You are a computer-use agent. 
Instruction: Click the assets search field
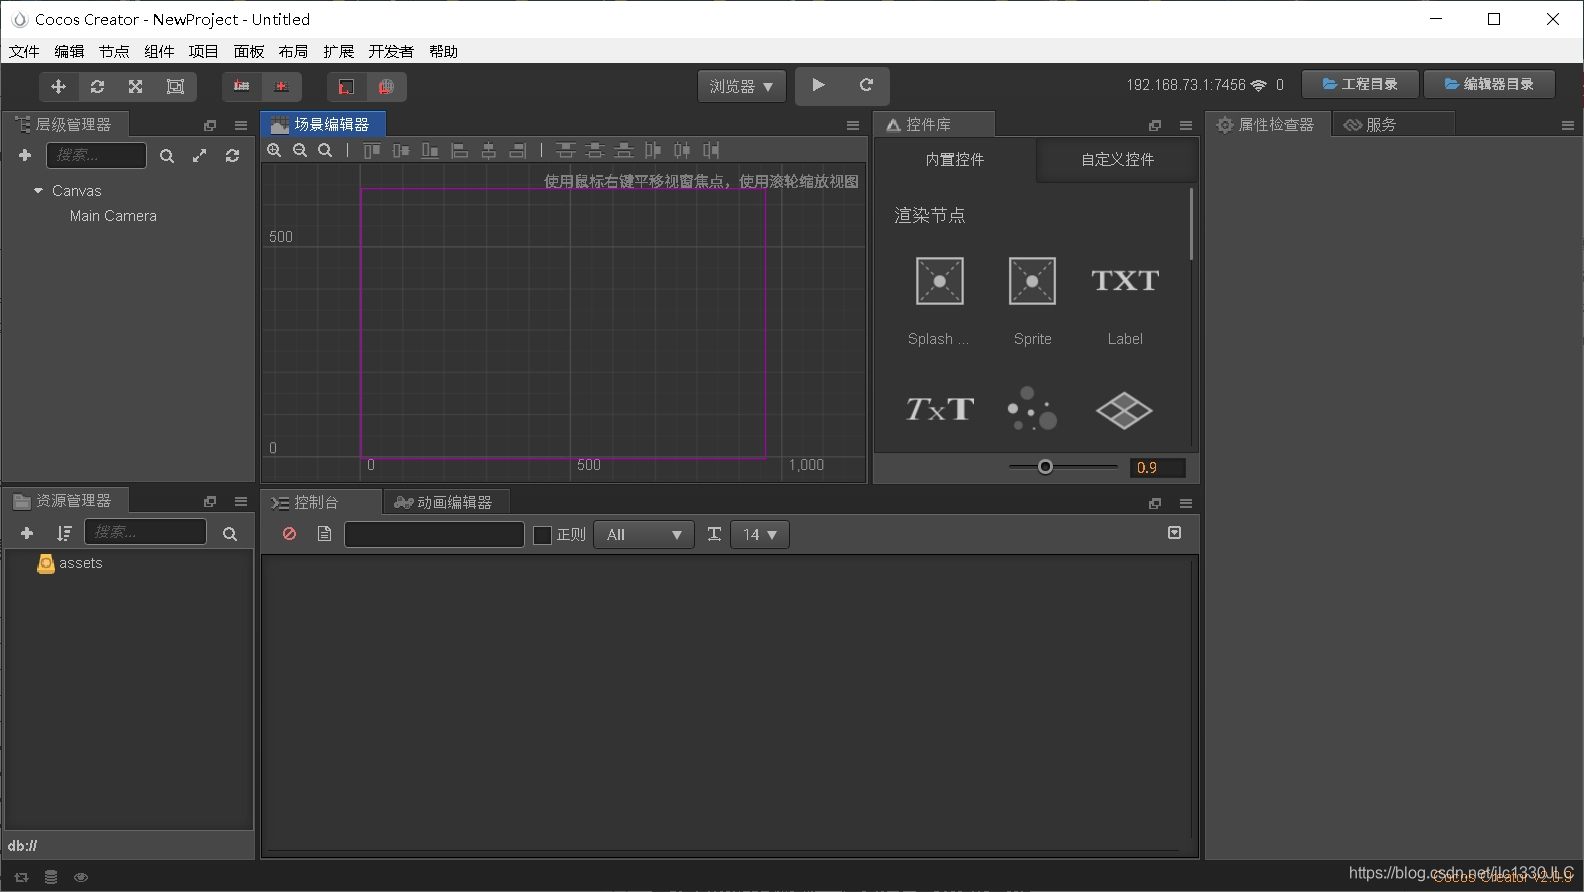click(145, 532)
